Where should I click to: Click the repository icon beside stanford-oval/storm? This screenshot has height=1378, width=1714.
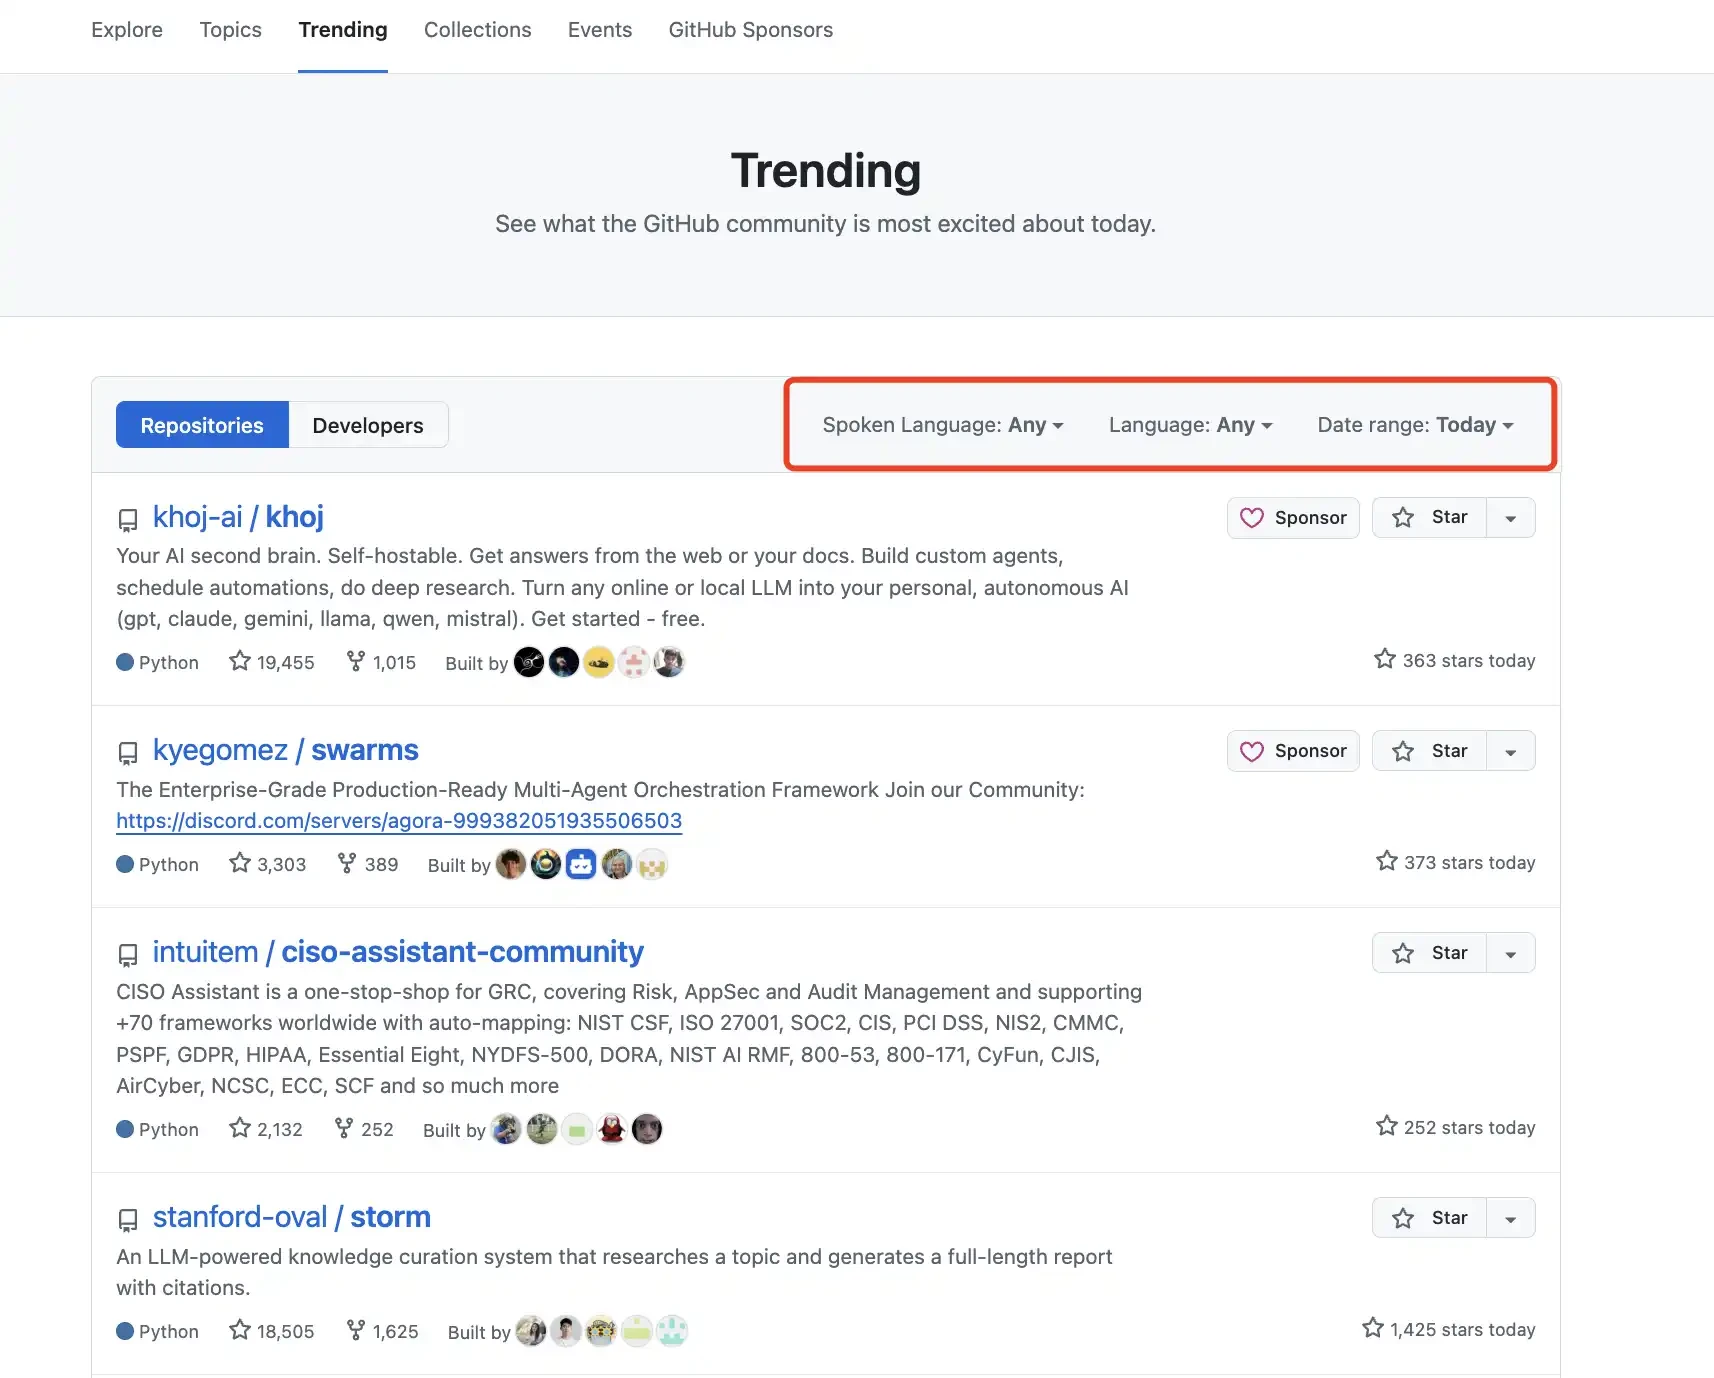(x=128, y=1220)
